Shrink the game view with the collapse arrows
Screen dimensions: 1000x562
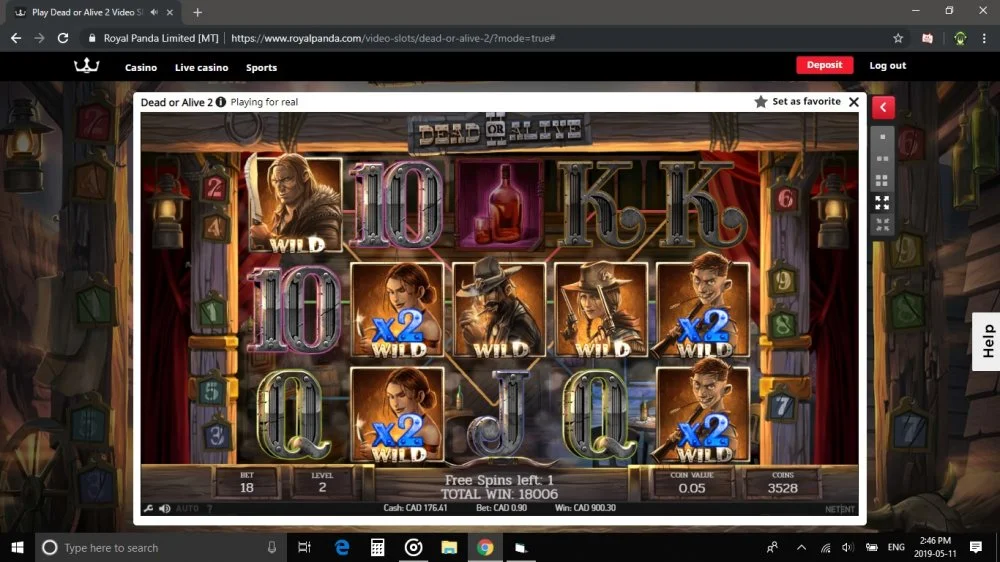pos(883,225)
